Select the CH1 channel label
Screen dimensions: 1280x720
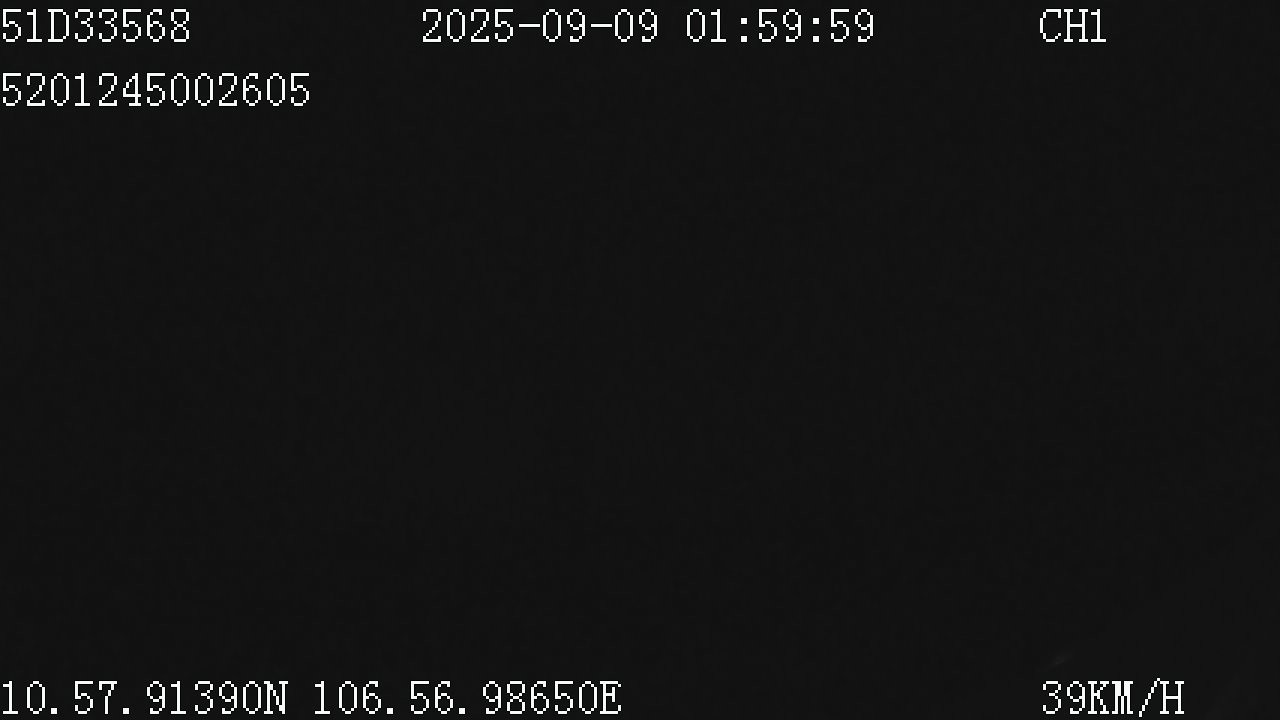[1072, 27]
